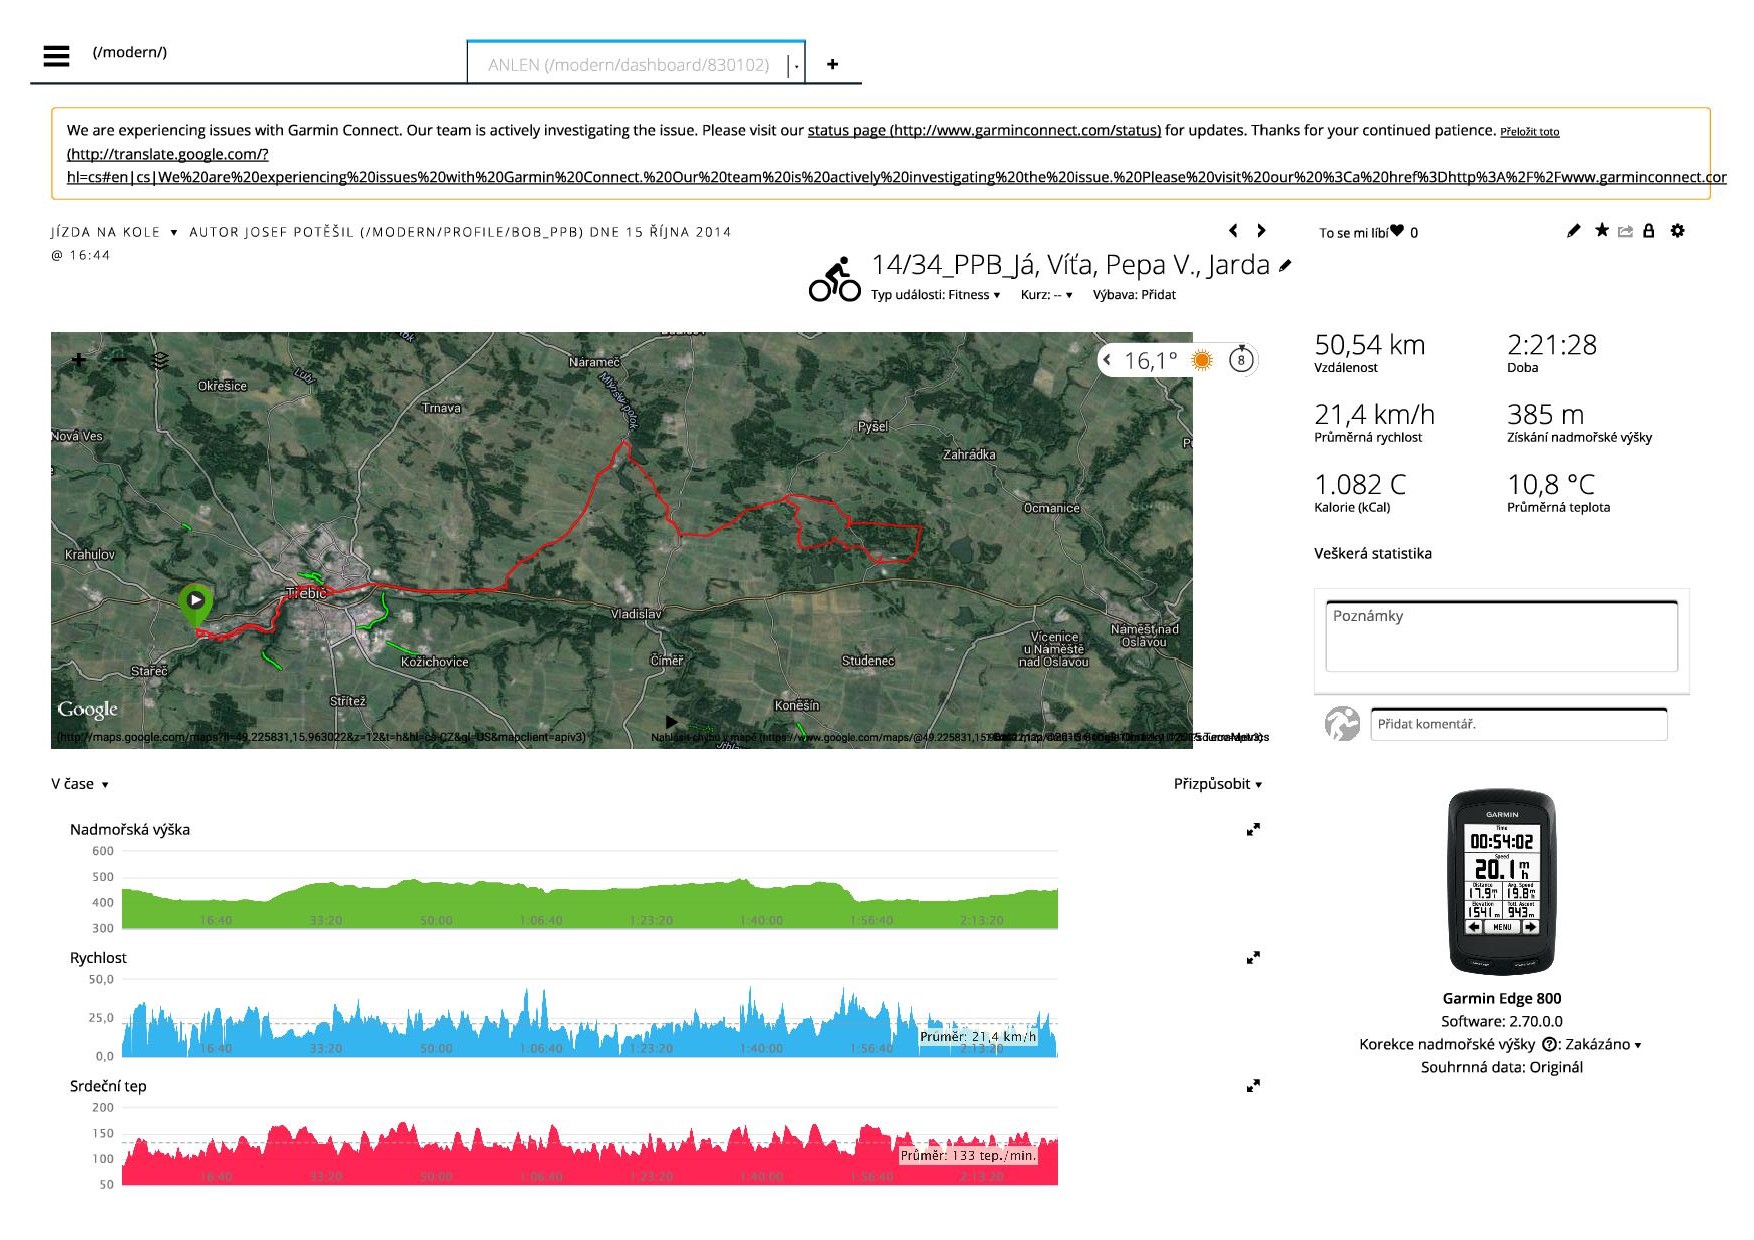Toggle the privacy lock icon
Screen dimensions: 1754x1240
[1649, 231]
